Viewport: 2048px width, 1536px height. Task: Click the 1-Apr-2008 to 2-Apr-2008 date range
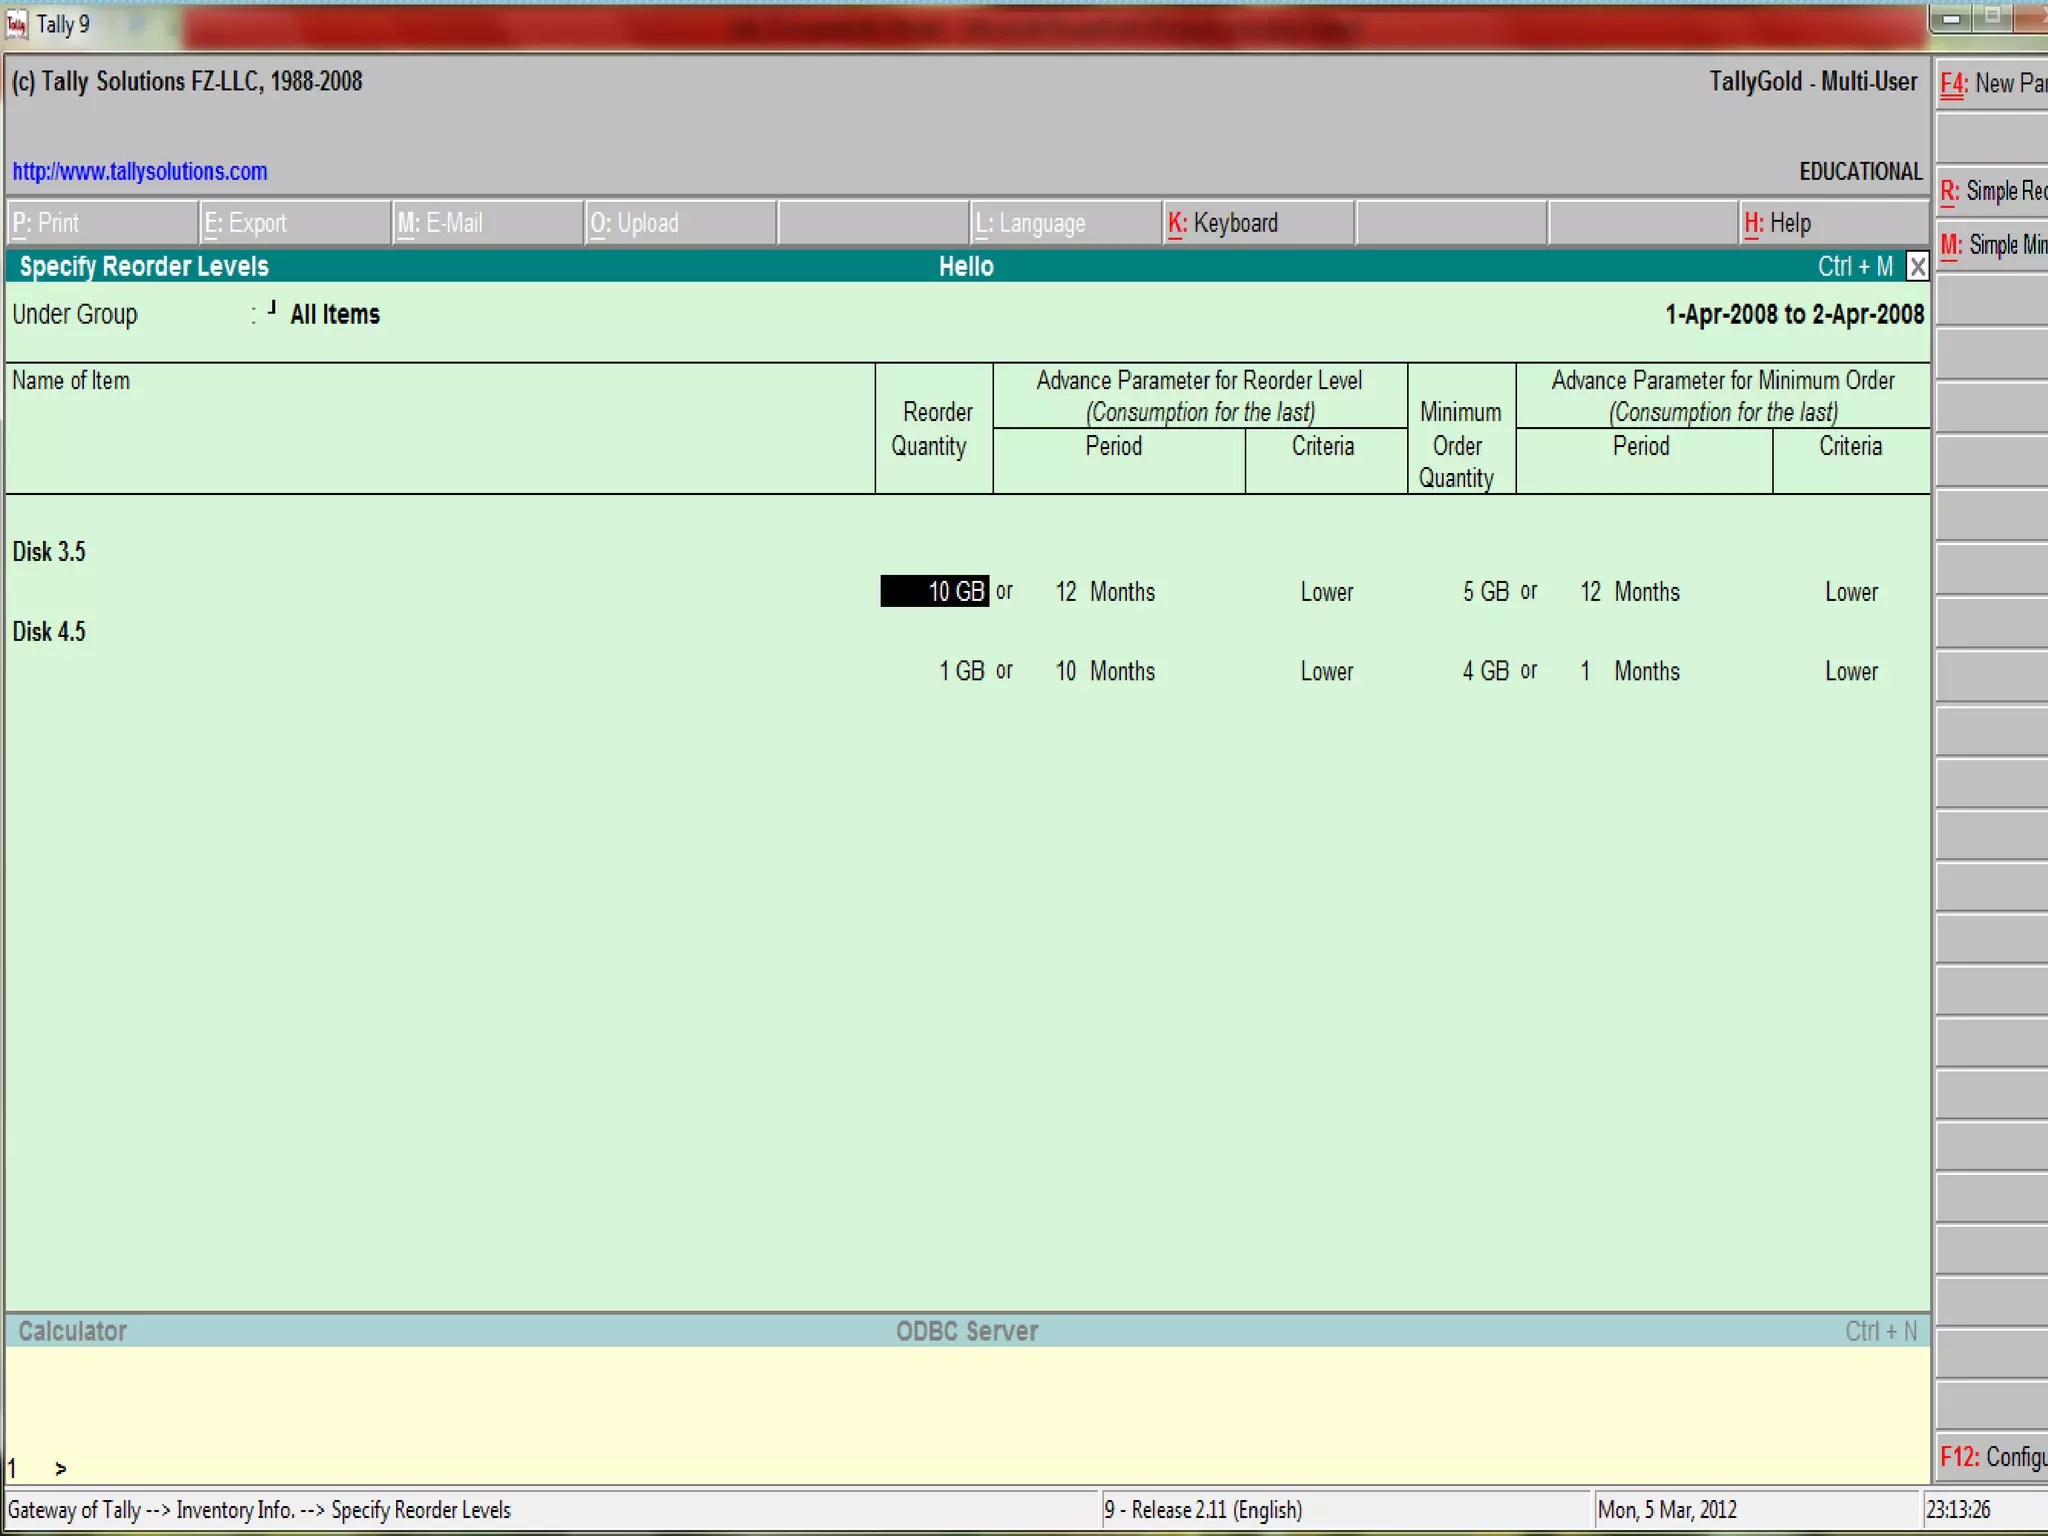coord(1794,314)
